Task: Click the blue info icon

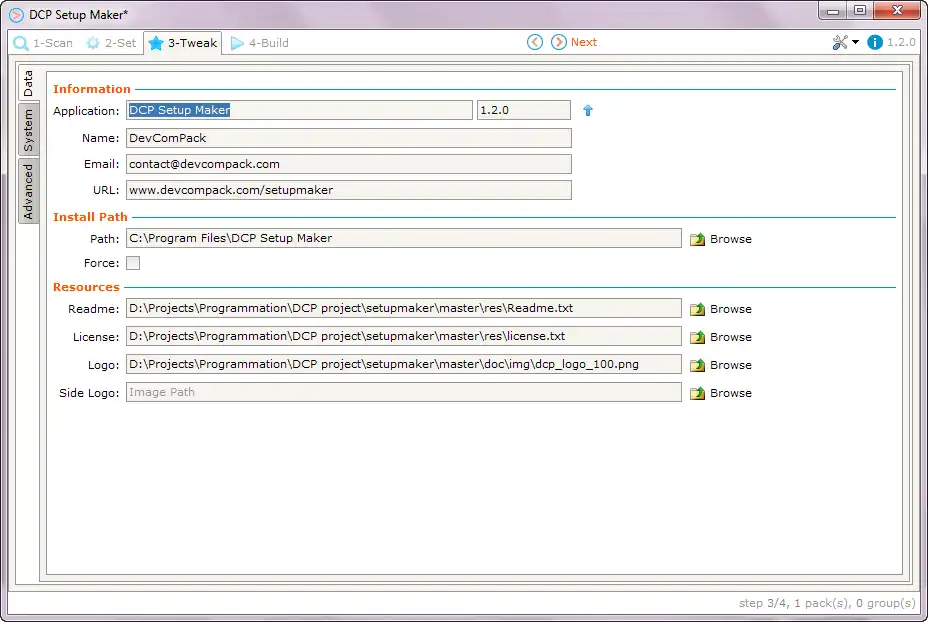Action: (x=875, y=43)
